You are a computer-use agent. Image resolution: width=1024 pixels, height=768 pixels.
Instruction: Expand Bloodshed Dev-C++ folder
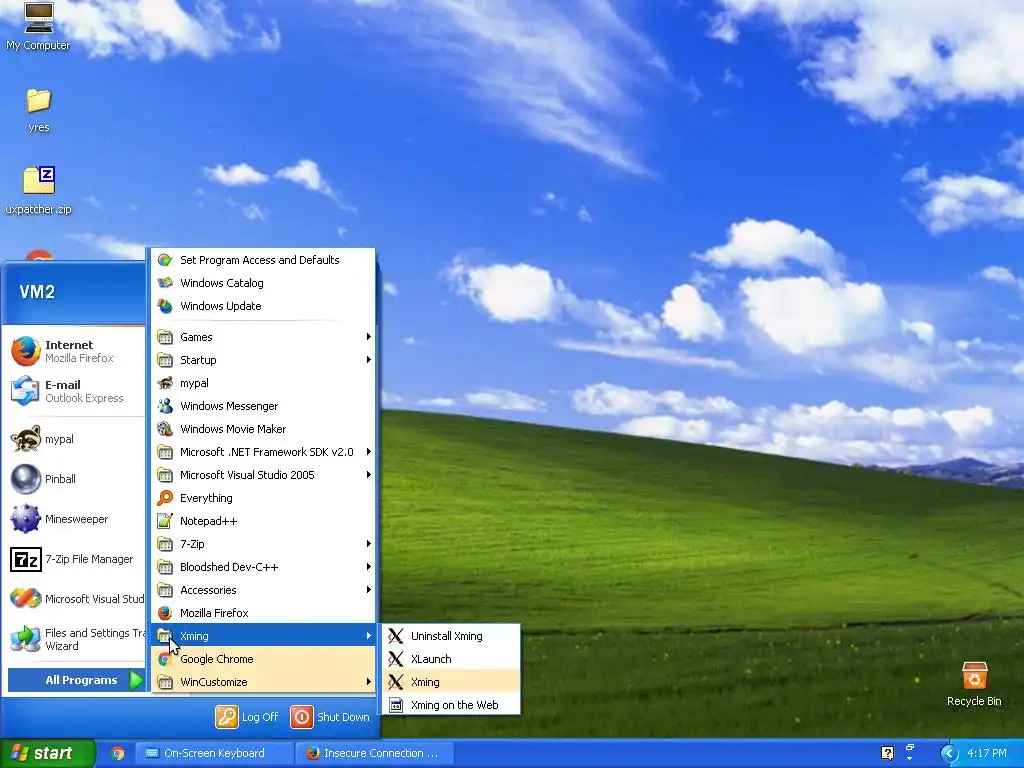(264, 567)
